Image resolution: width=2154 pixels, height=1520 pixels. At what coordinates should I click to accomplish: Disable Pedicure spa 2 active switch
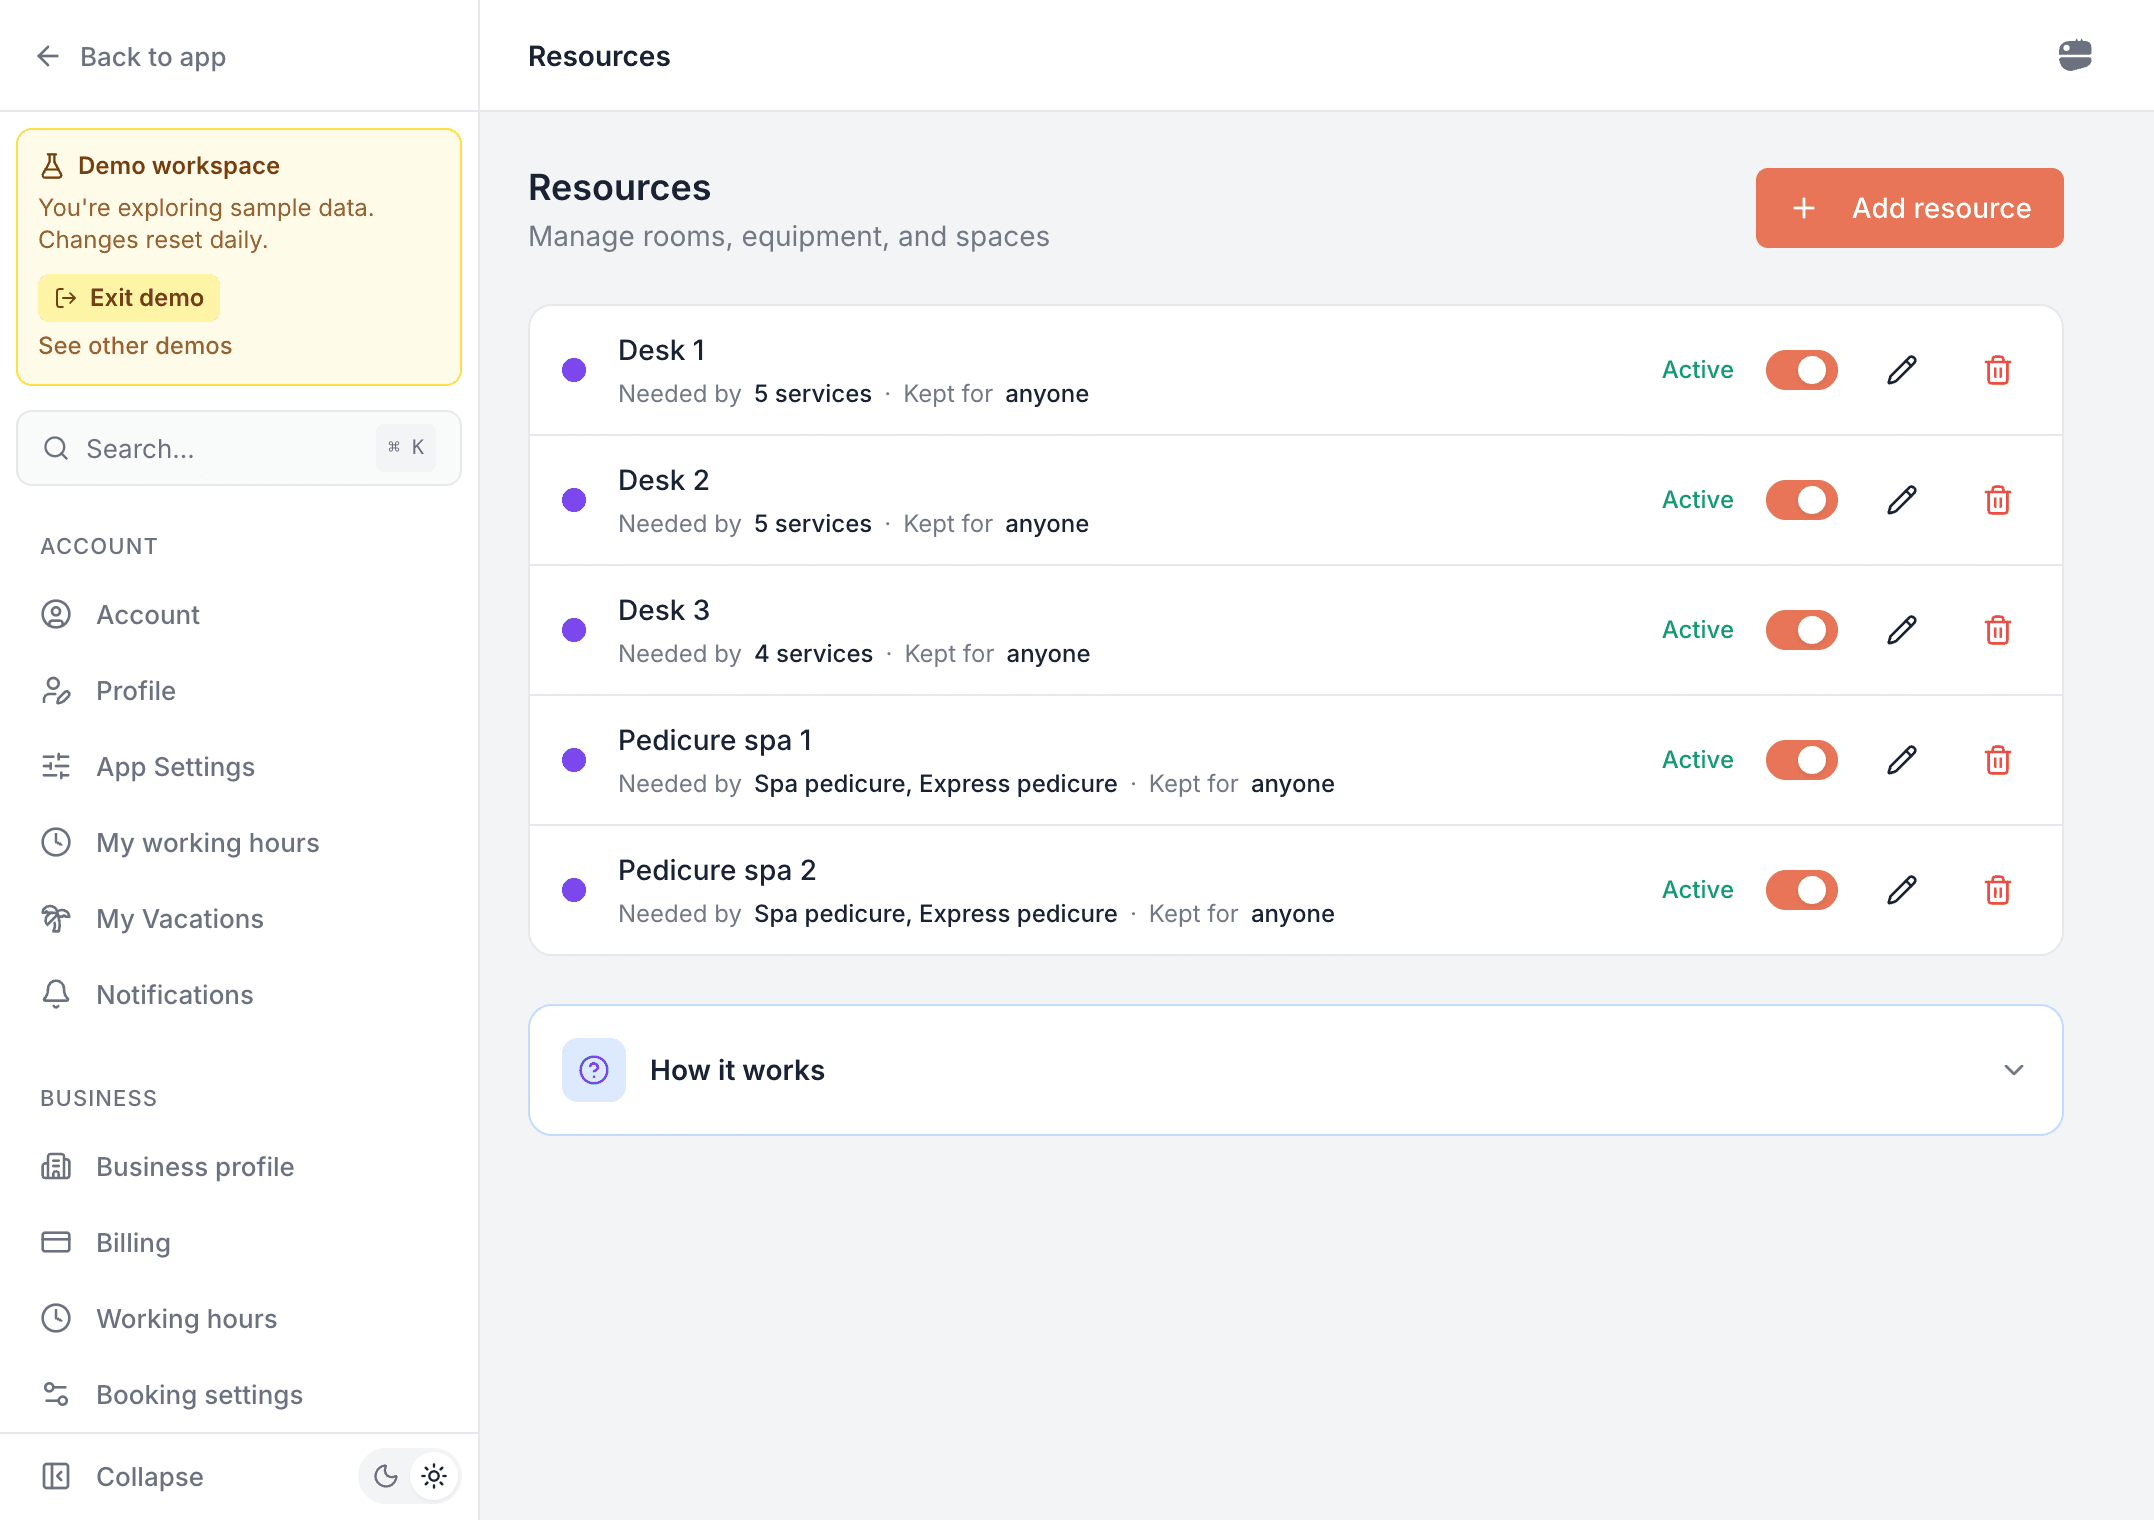coord(1802,890)
